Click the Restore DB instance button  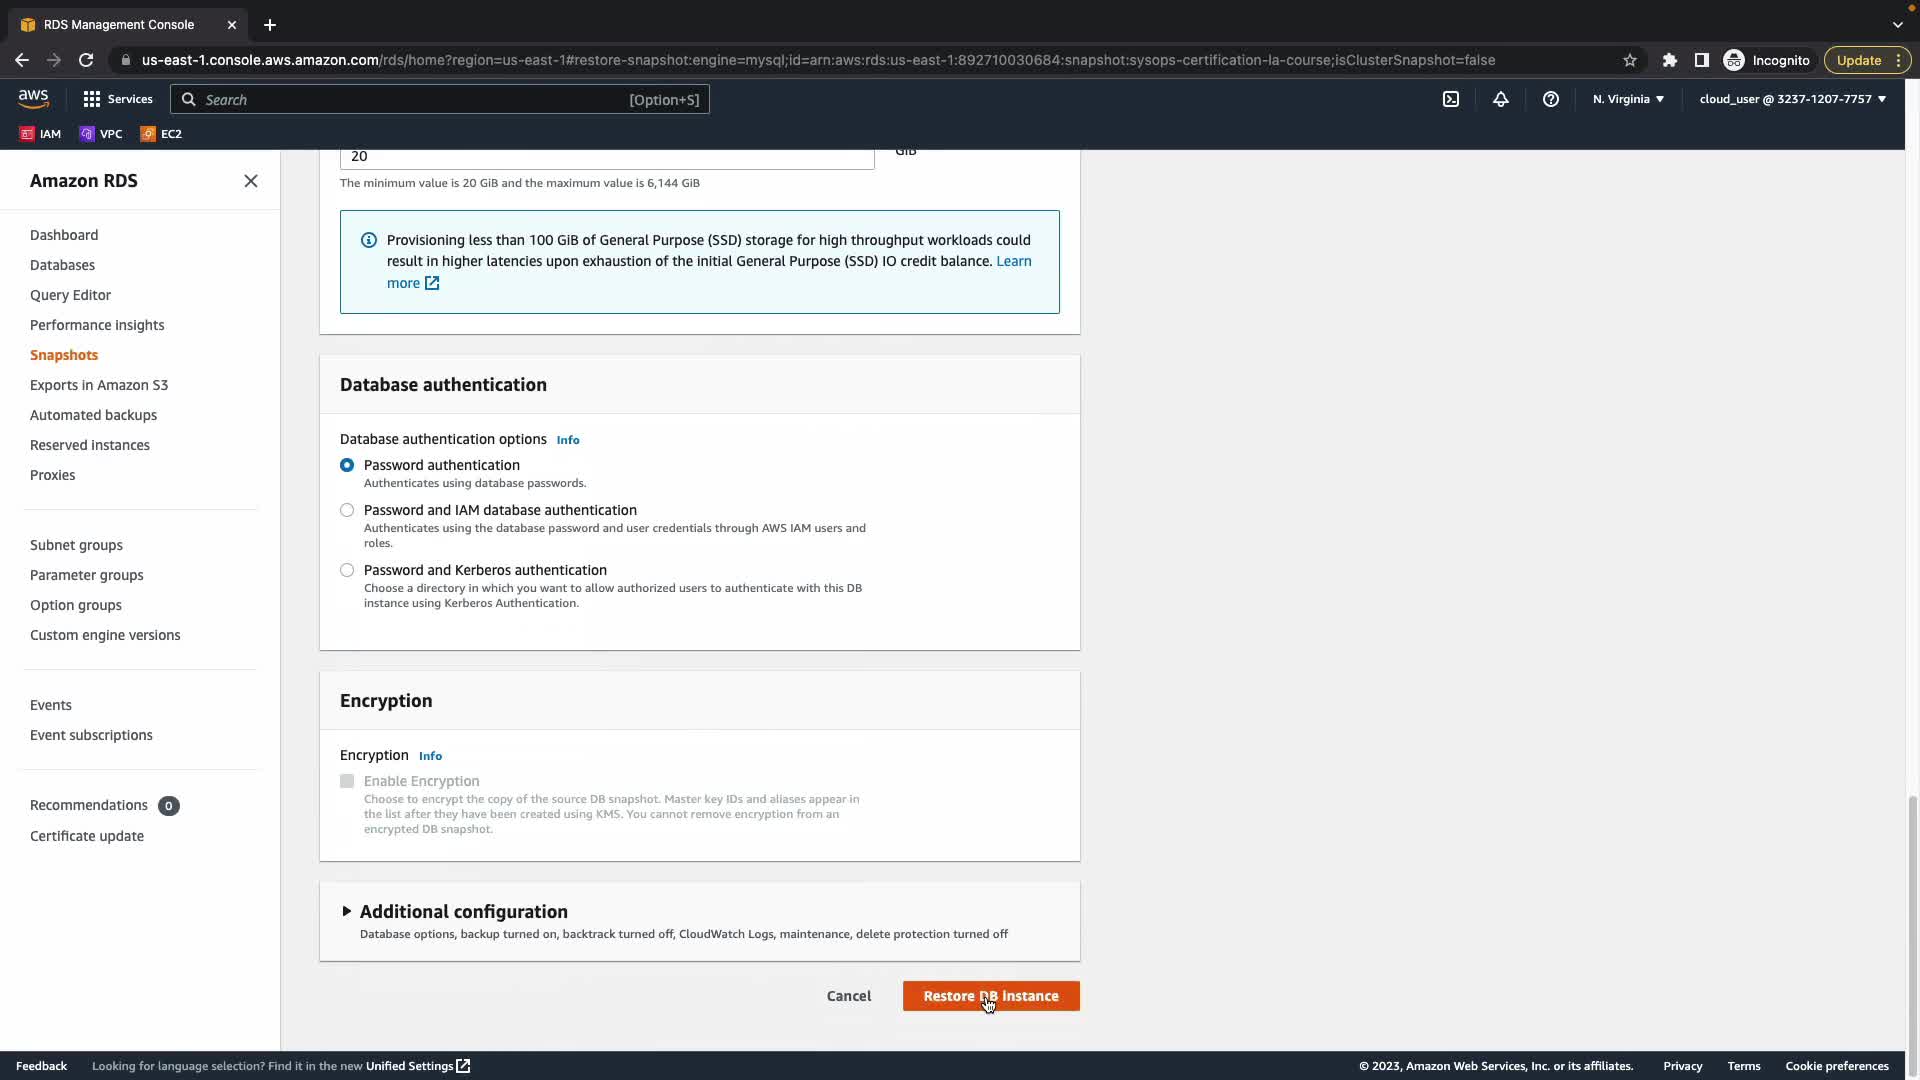coord(990,996)
